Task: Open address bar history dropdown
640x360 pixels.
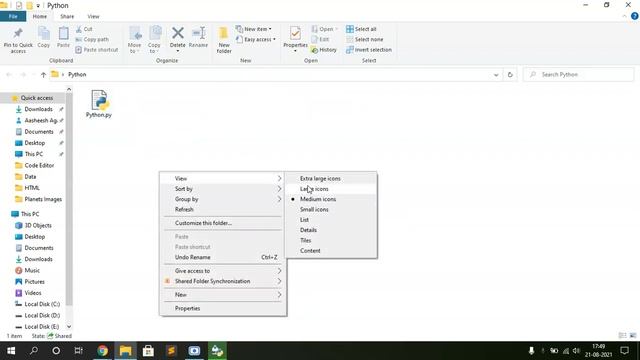Action: (496, 75)
